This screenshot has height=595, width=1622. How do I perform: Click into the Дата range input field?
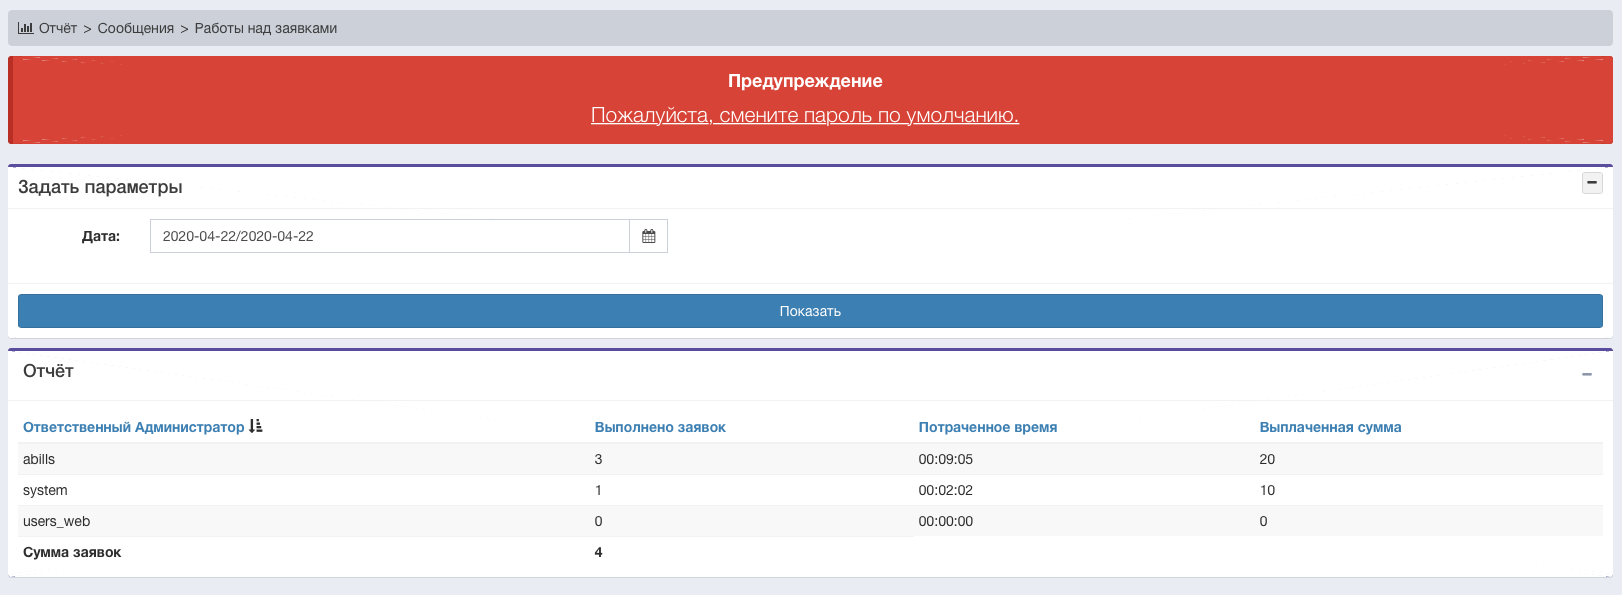(389, 236)
